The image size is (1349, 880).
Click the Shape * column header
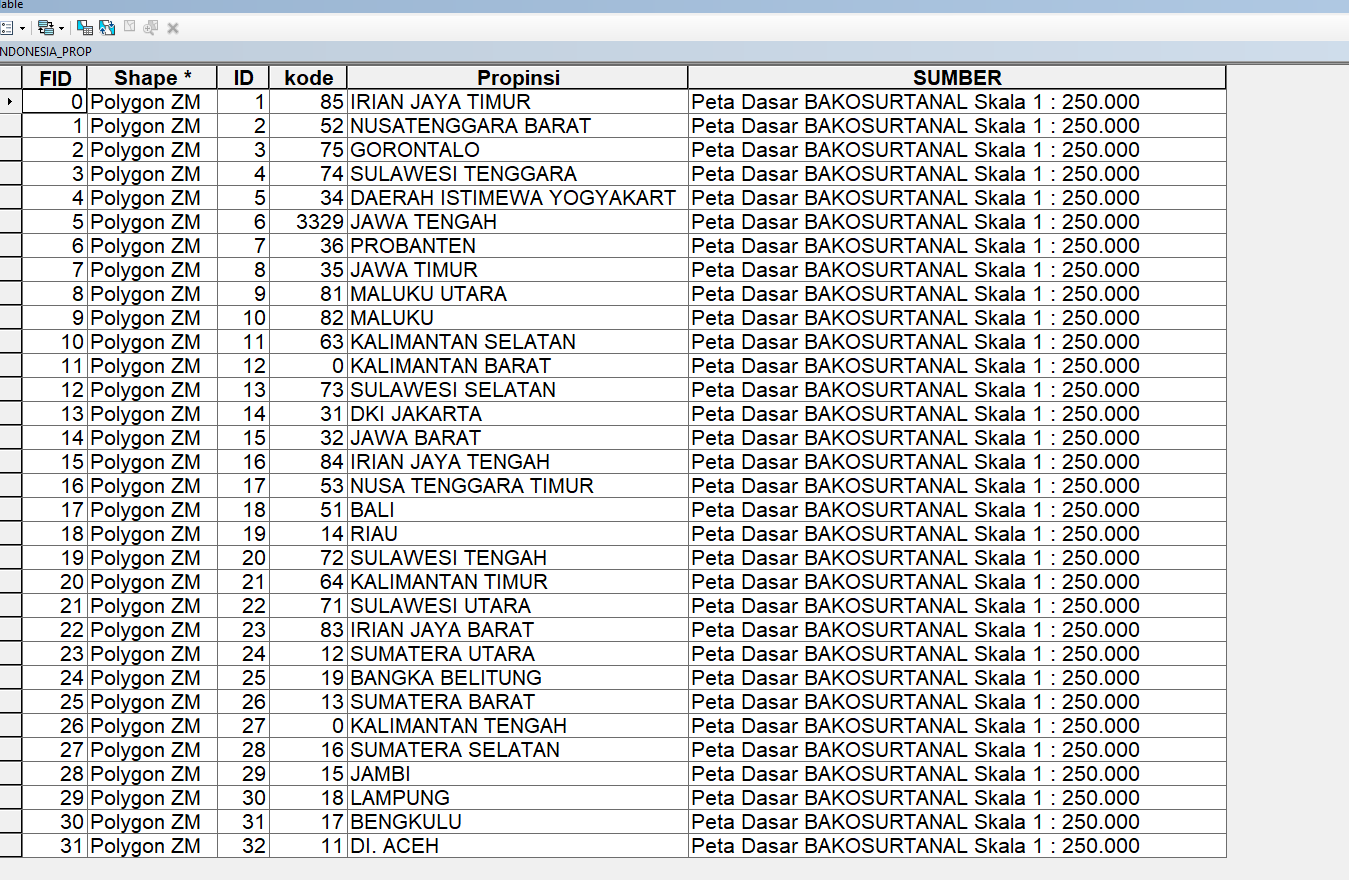click(152, 78)
